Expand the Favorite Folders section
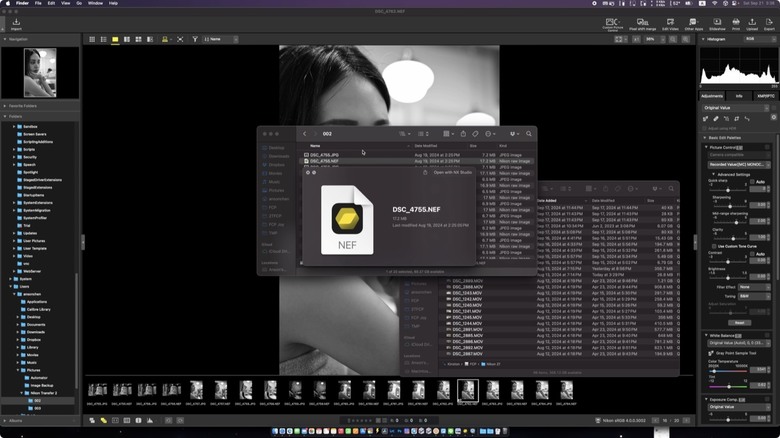Viewport: 780px width, 438px height. (x=5, y=106)
